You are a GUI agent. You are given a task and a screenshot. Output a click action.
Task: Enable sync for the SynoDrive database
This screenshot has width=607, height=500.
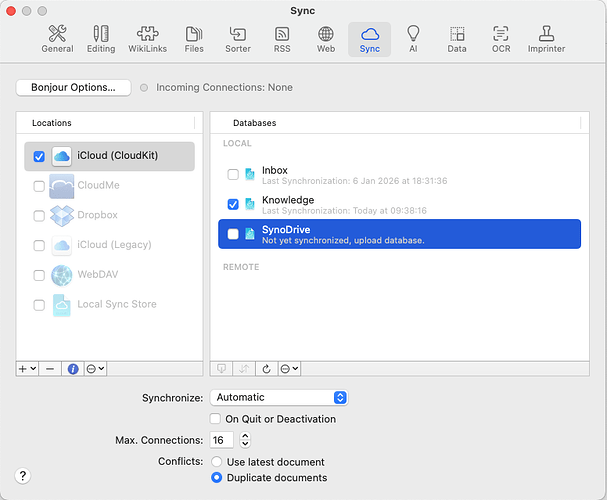[233, 234]
